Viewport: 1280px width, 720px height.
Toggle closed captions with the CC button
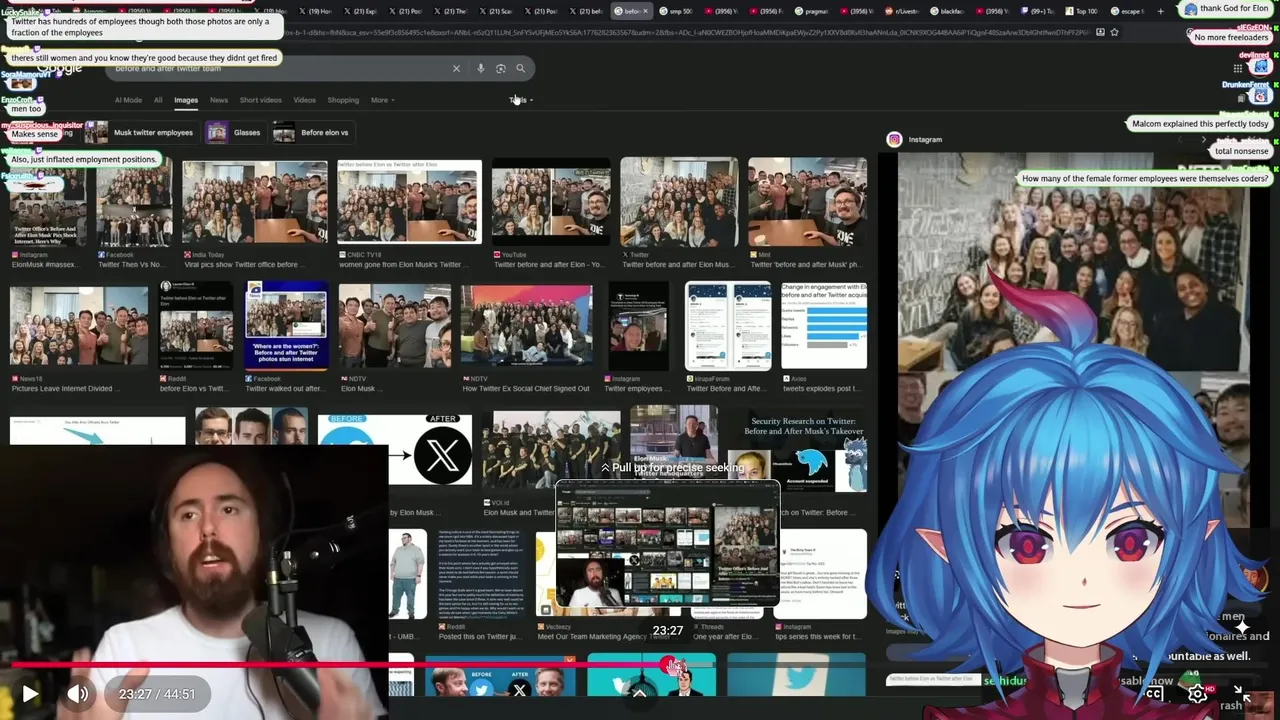1154,693
